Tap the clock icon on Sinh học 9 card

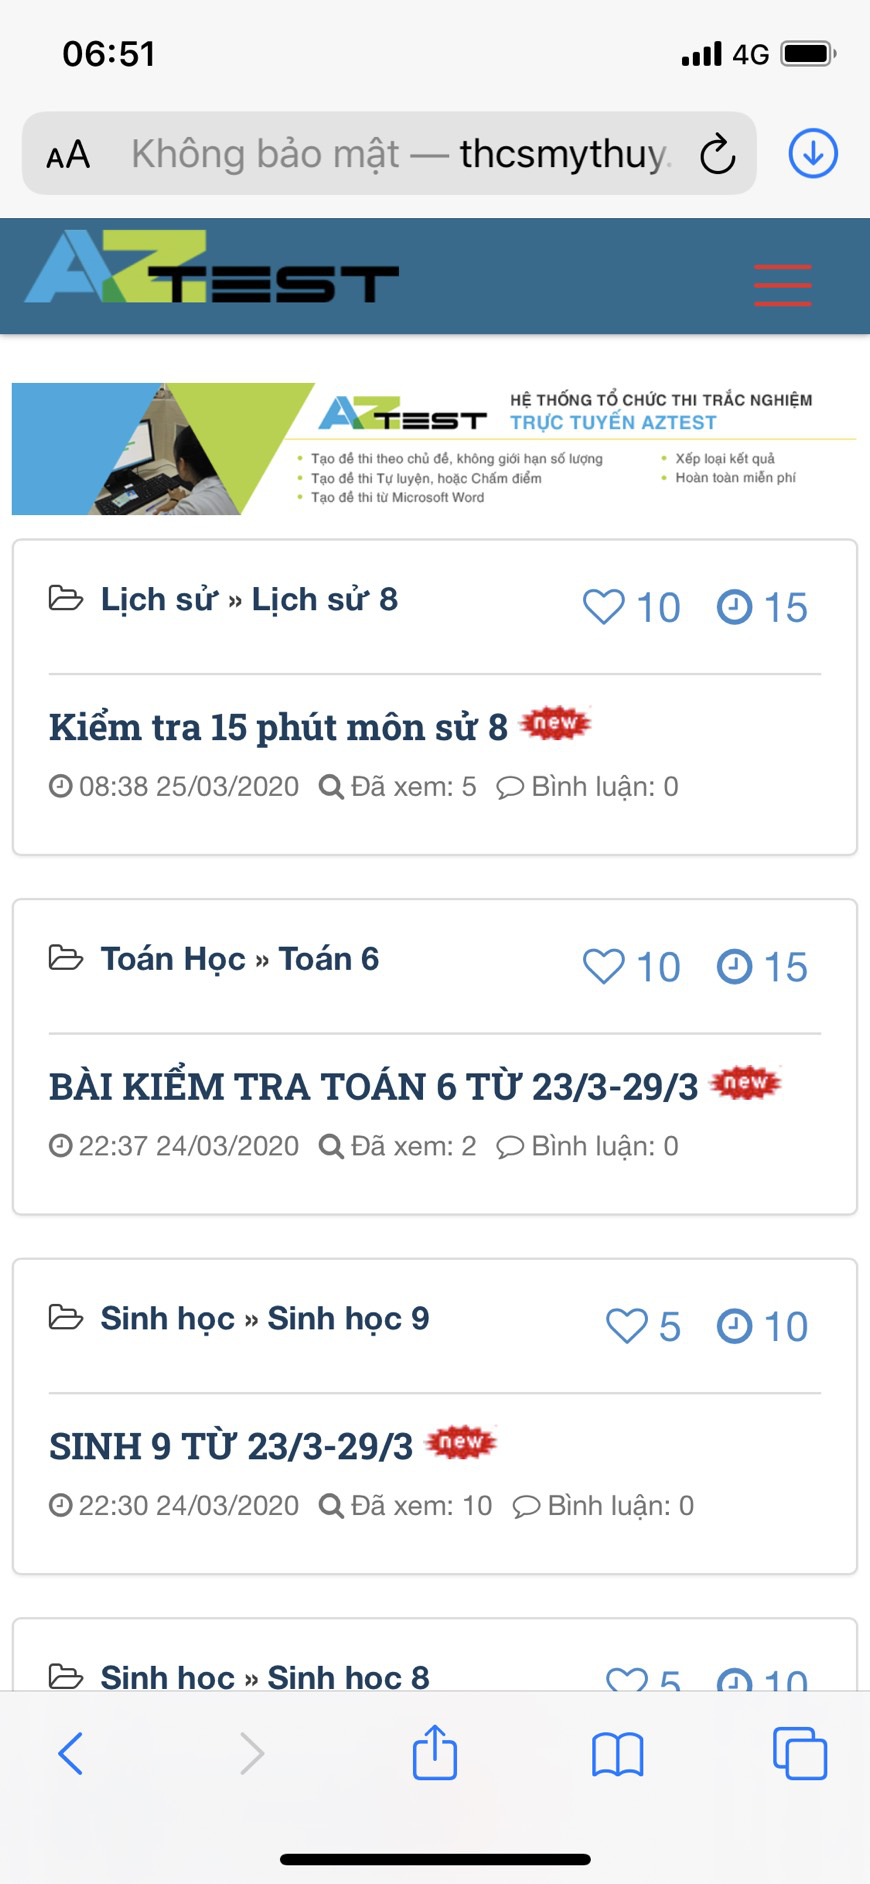pyautogui.click(x=734, y=1326)
